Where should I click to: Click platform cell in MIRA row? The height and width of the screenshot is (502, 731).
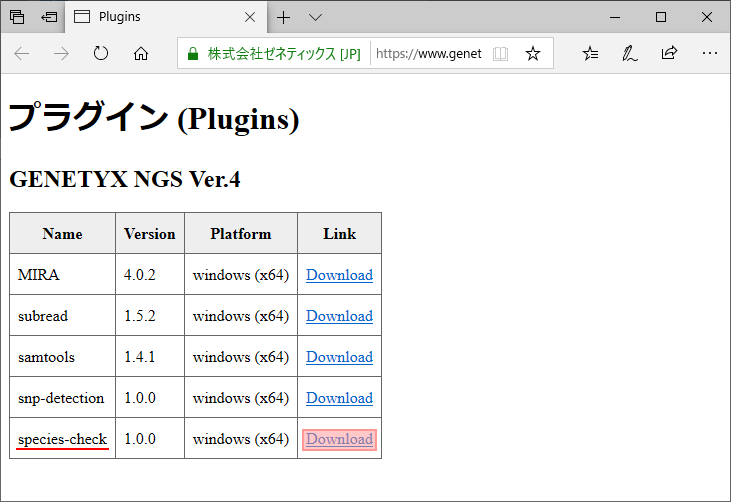[241, 275]
